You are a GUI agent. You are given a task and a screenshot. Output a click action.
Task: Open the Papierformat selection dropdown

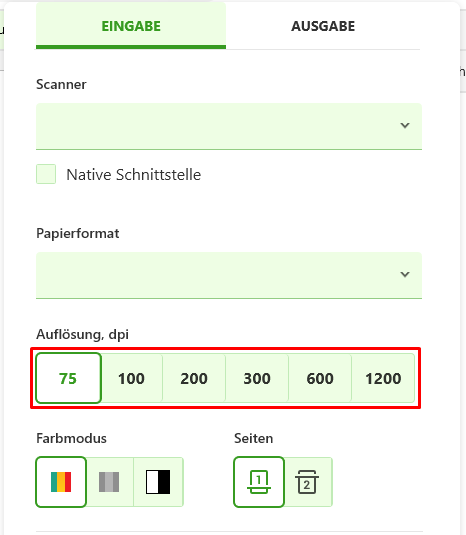[x=229, y=275]
